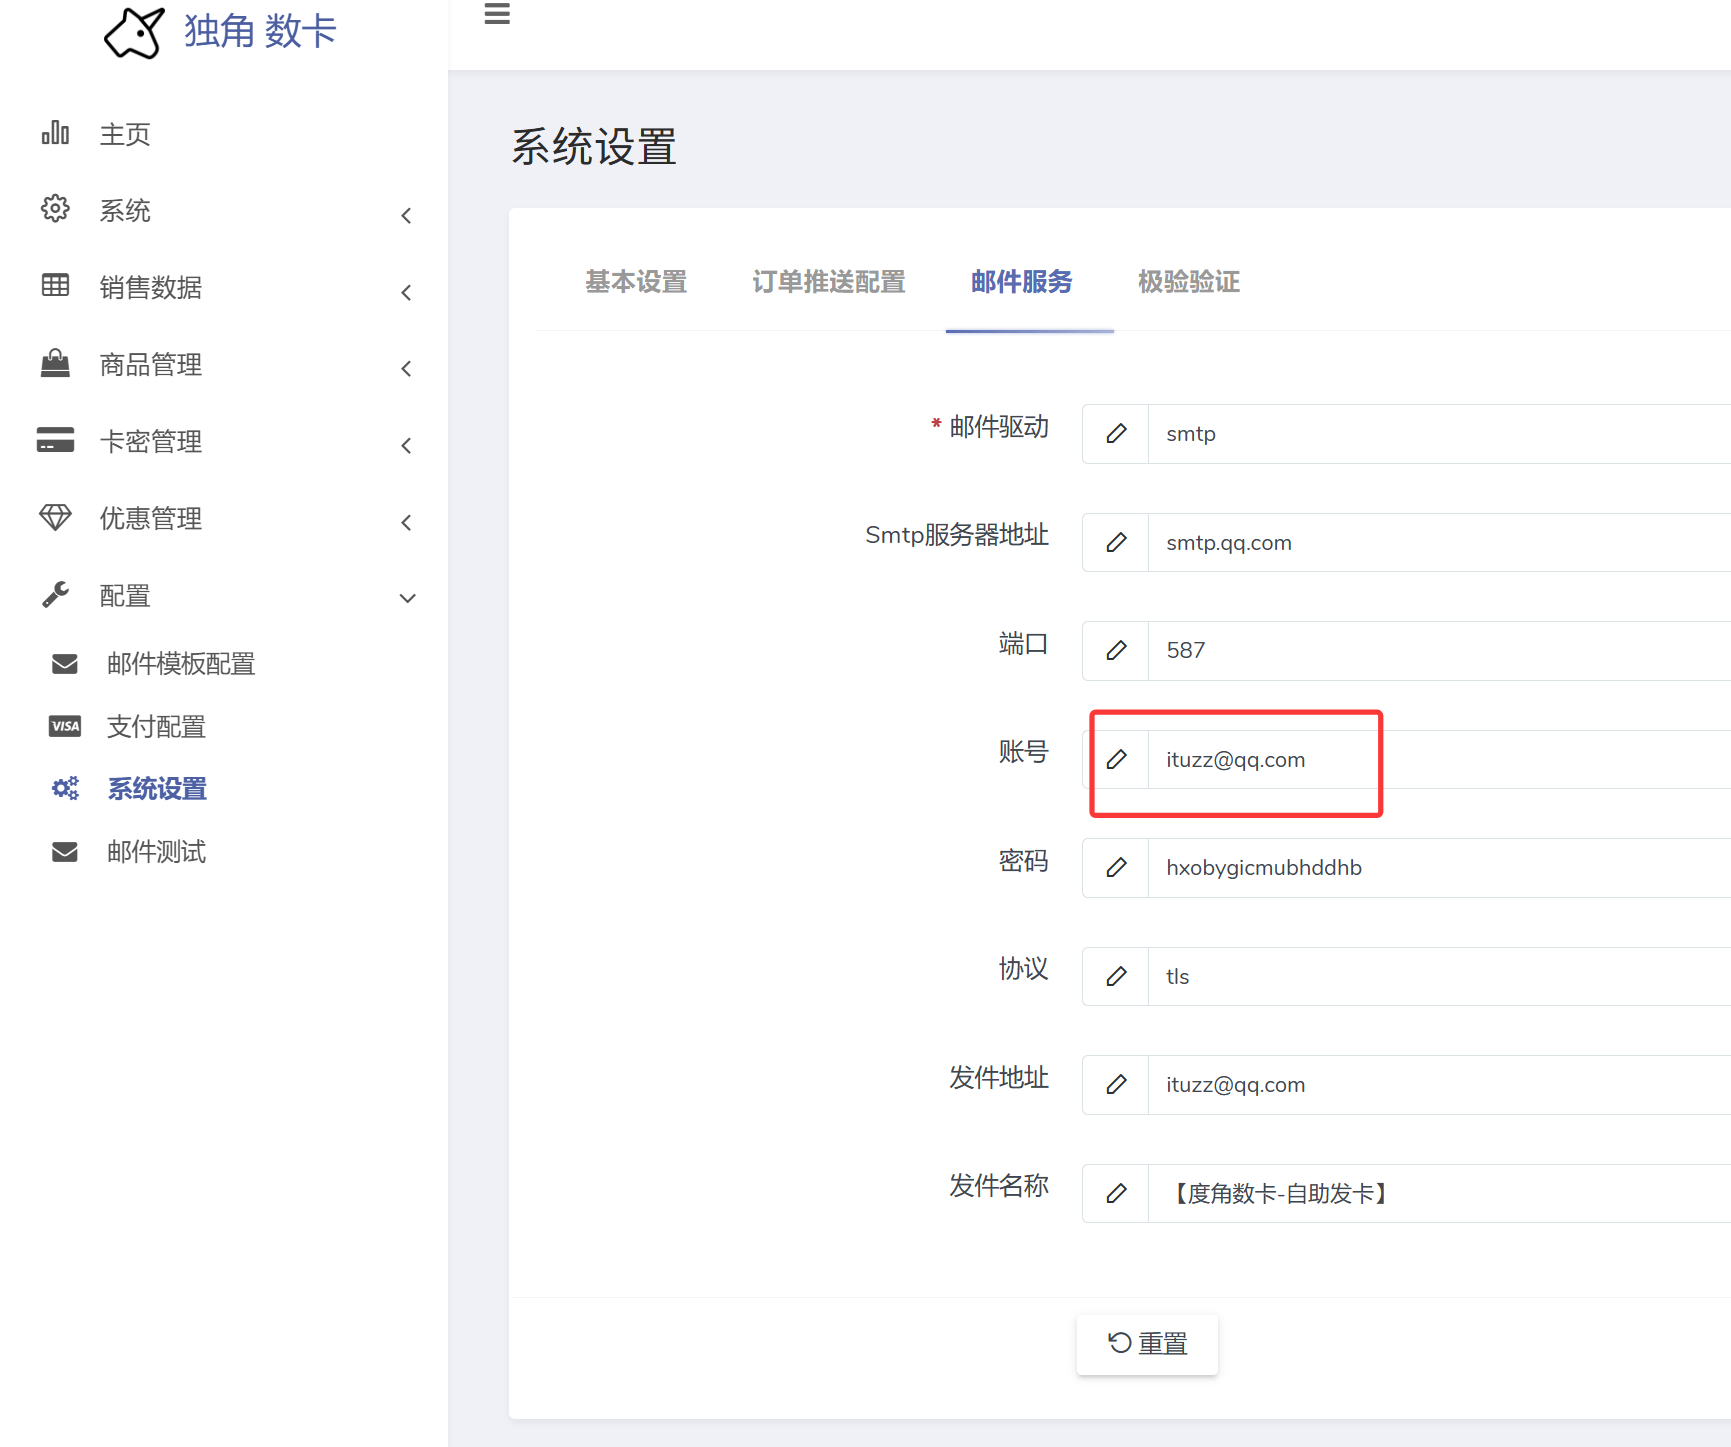Click the 系统 menu label
The height and width of the screenshot is (1447, 1731).
pyautogui.click(x=125, y=211)
